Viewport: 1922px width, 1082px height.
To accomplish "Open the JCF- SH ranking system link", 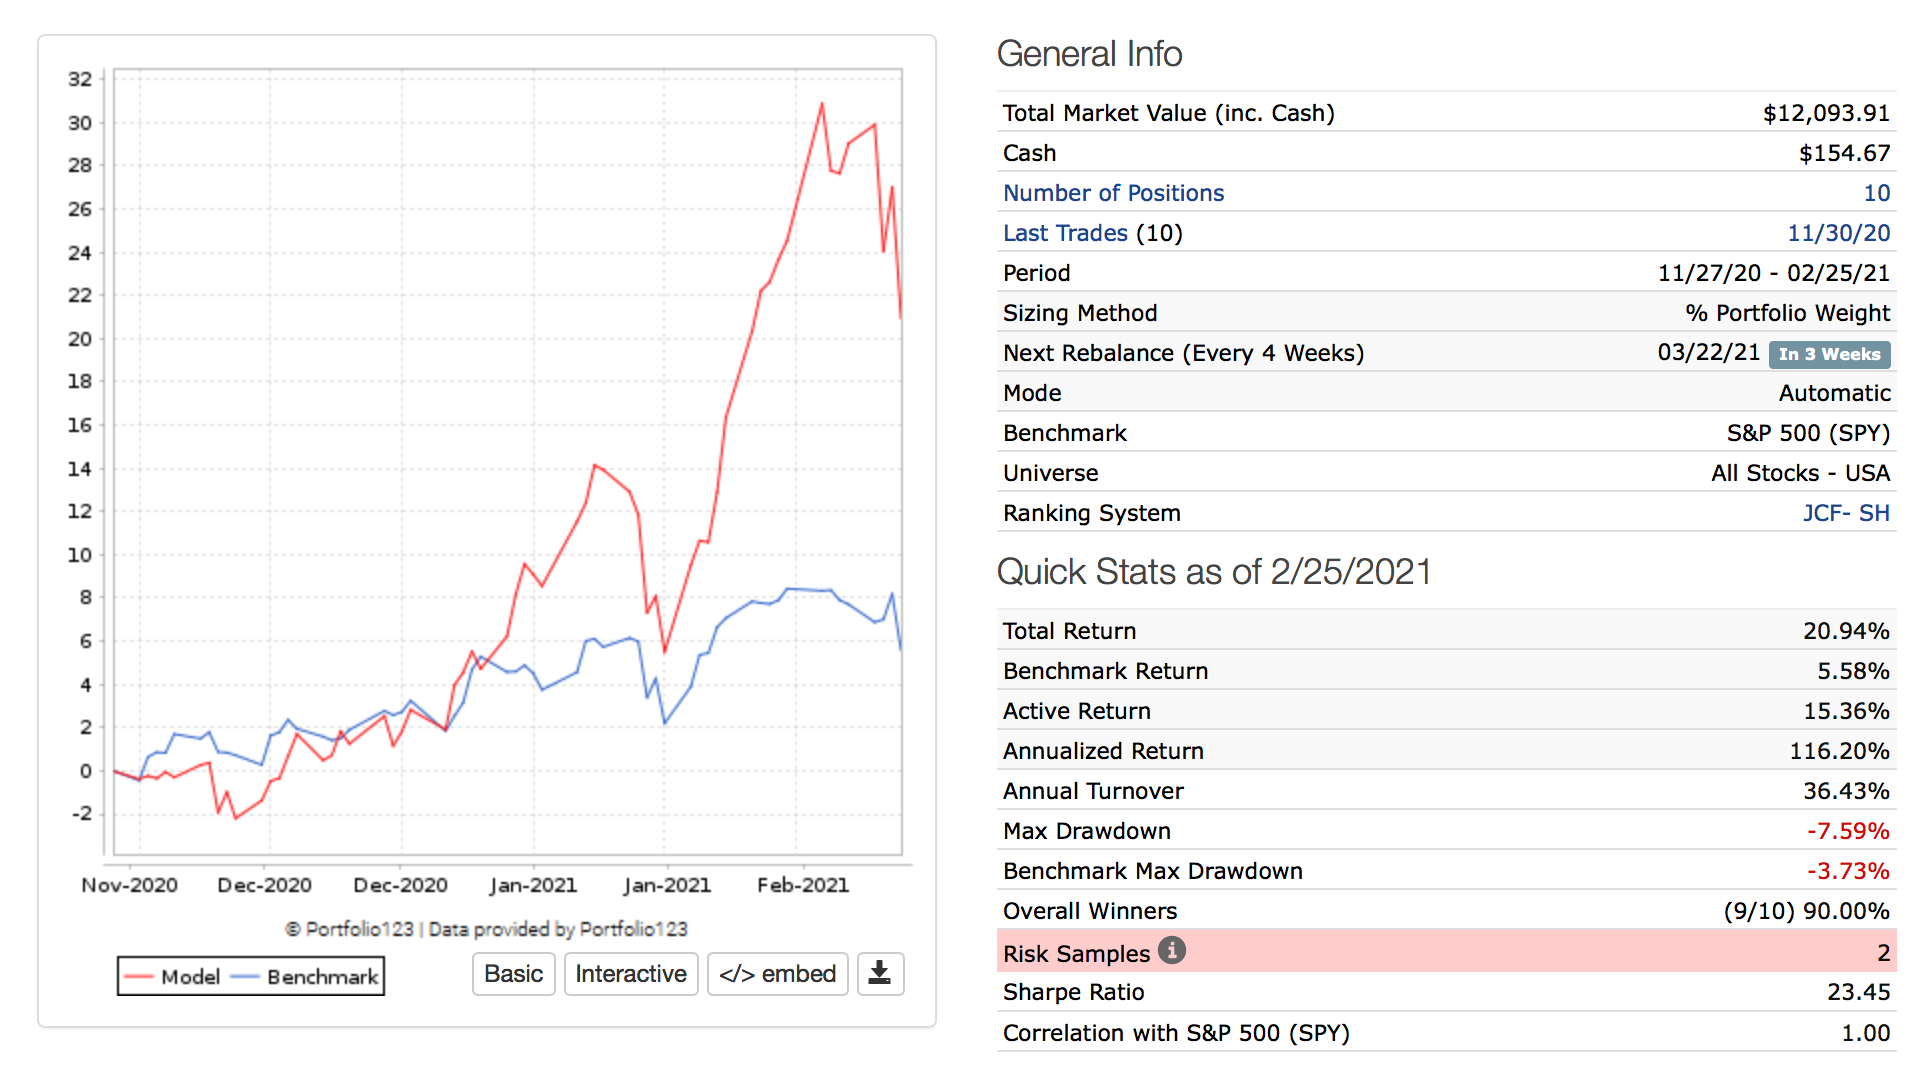I will 1845,513.
